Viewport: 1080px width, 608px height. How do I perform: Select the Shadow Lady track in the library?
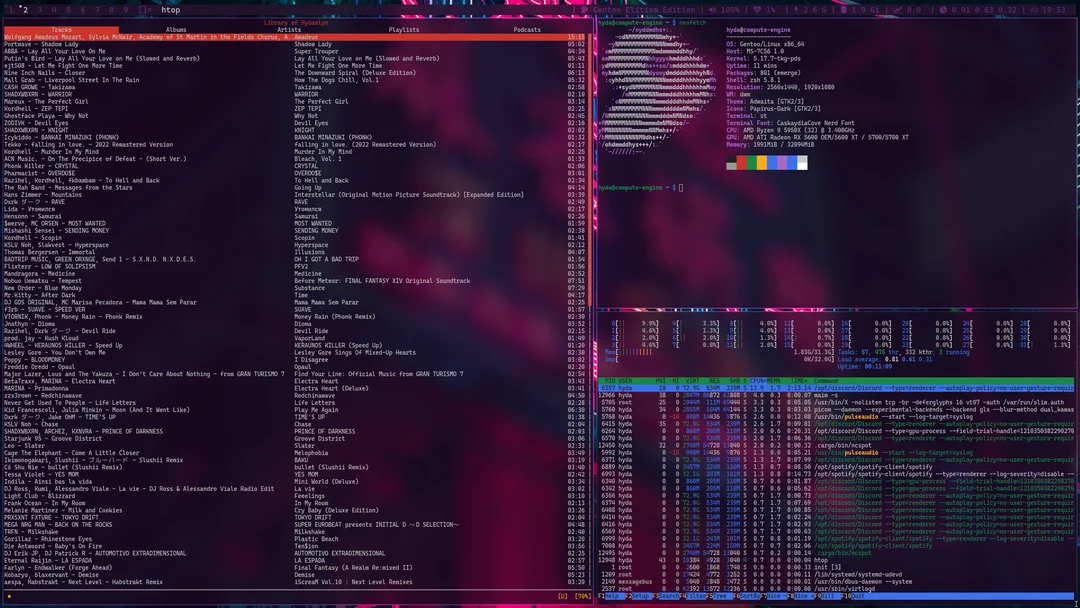point(60,44)
